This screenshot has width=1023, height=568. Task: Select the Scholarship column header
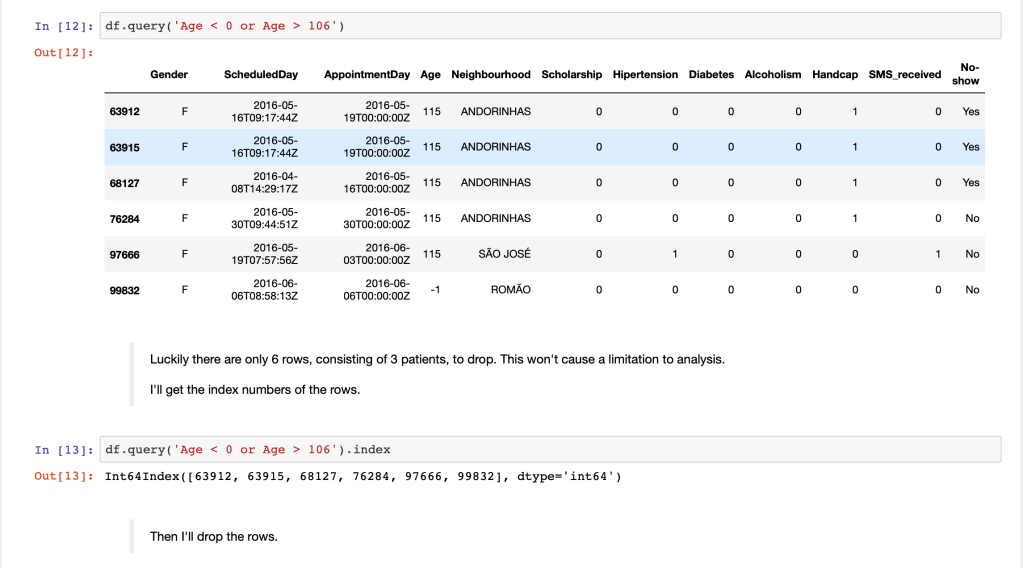pos(571,75)
